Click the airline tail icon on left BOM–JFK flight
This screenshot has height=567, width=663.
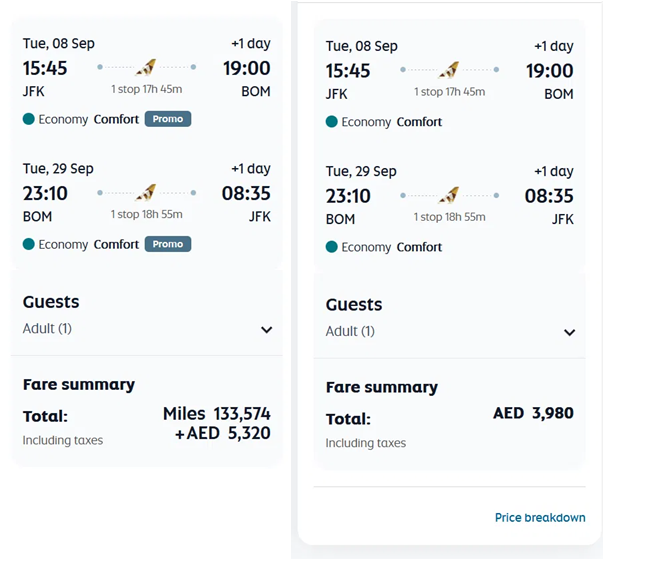click(x=146, y=192)
